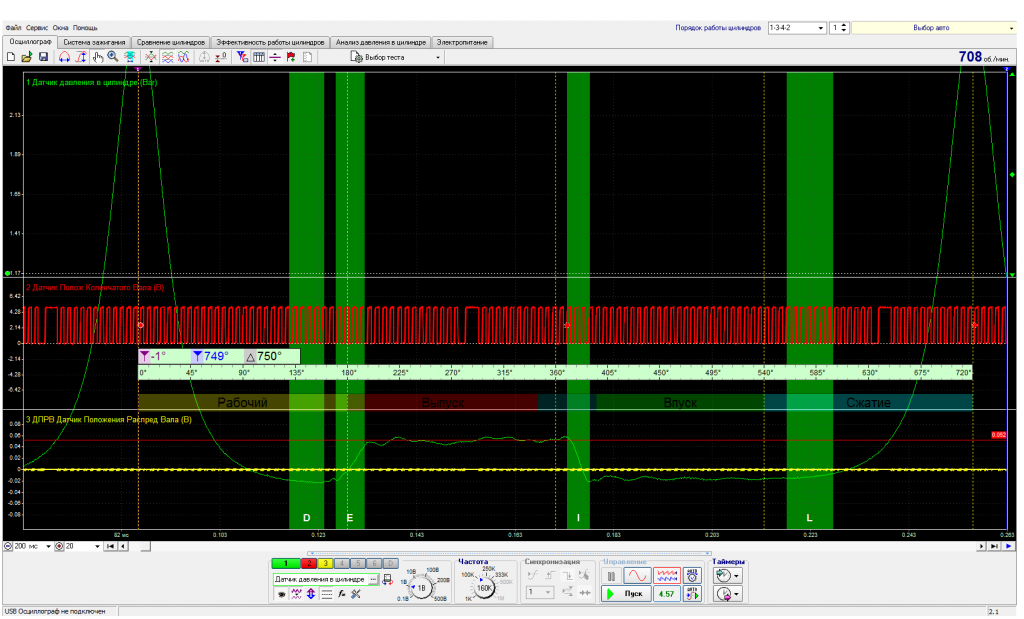Open the Сервис menu
The width and height of the screenshot is (1024, 619).
(x=37, y=28)
